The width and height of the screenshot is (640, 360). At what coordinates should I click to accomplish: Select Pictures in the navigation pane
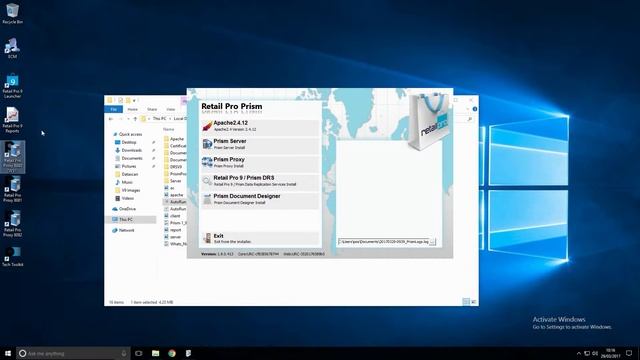click(129, 166)
